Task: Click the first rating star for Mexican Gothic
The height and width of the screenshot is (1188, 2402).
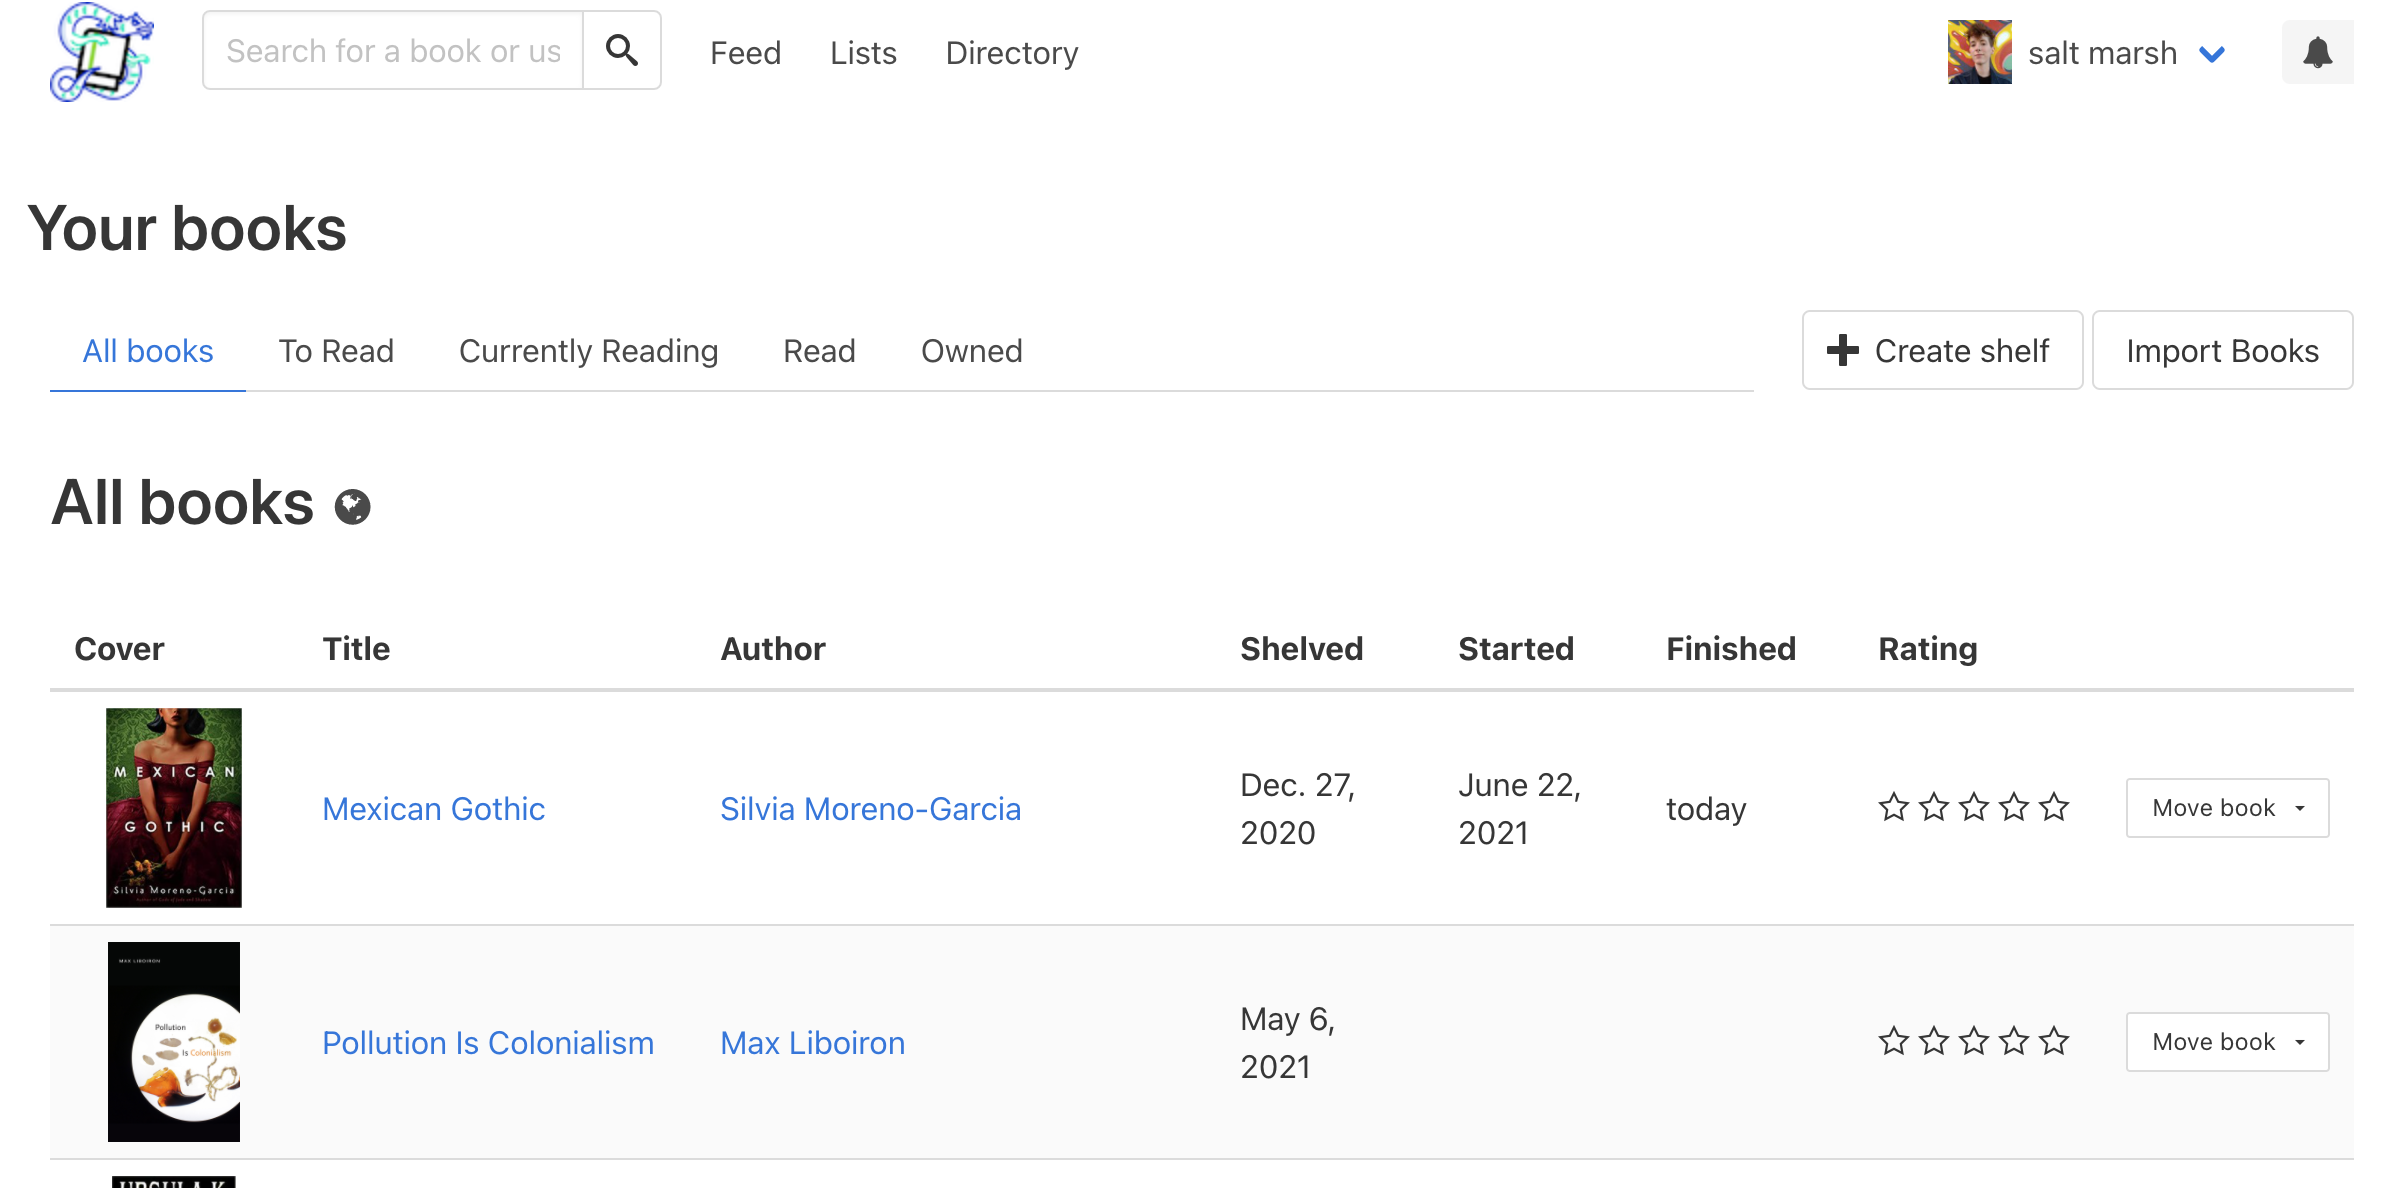Action: [1893, 806]
